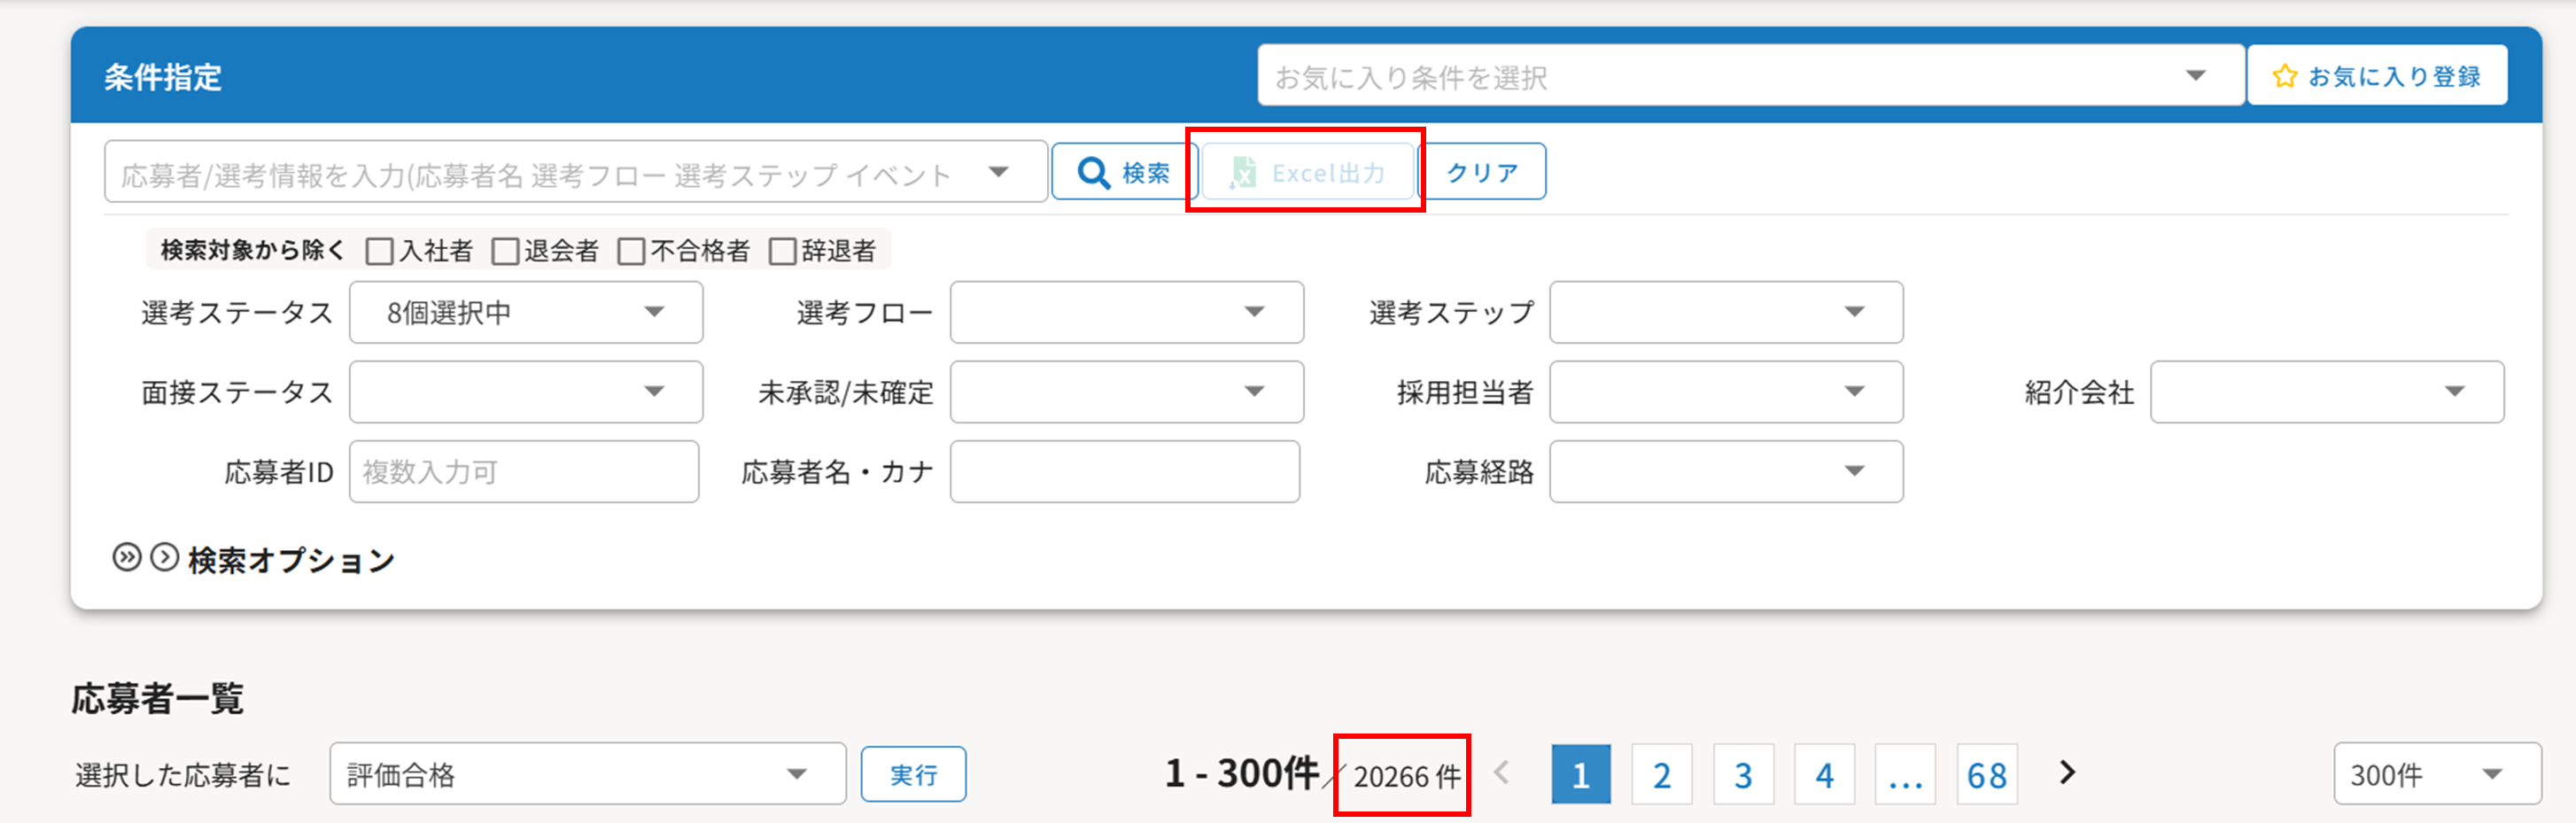This screenshot has height=823, width=2576.
Task: Expand the main search box dropdown arrow
Action: point(998,172)
